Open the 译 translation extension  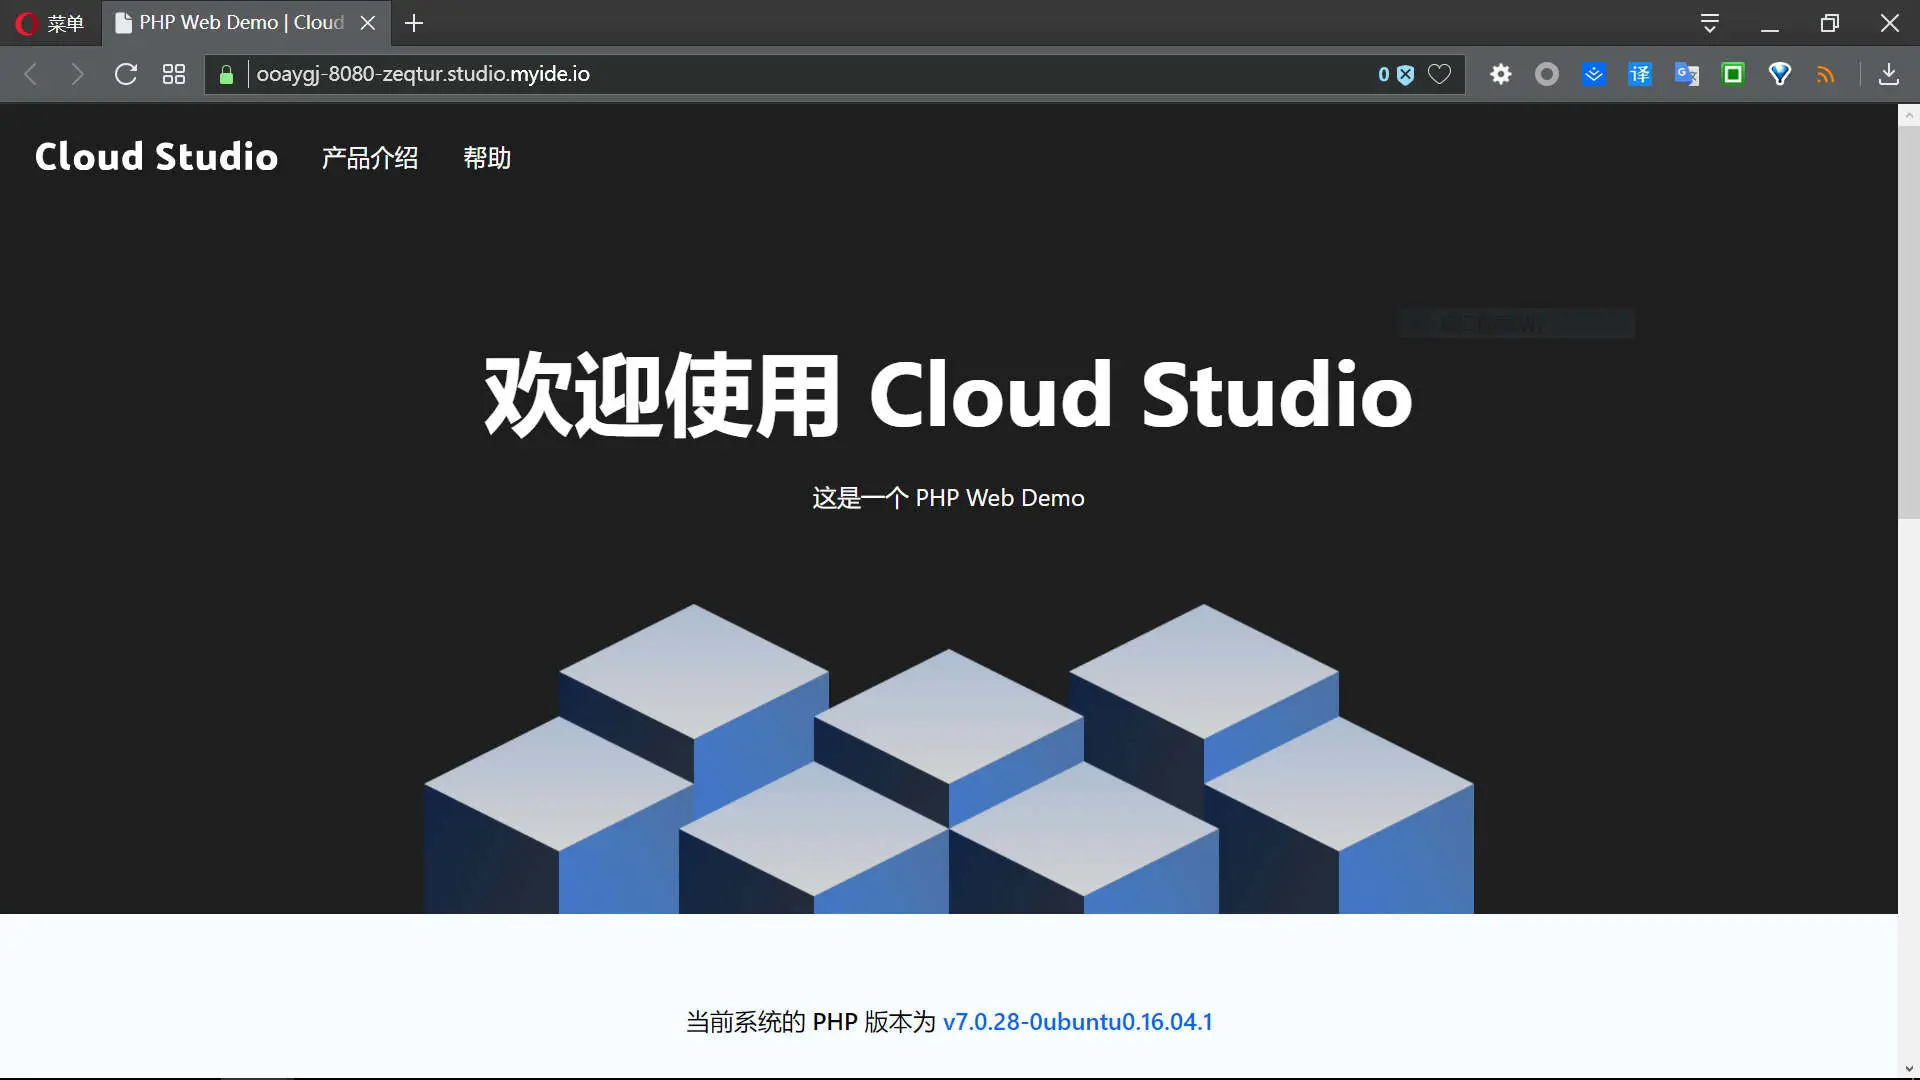1640,74
